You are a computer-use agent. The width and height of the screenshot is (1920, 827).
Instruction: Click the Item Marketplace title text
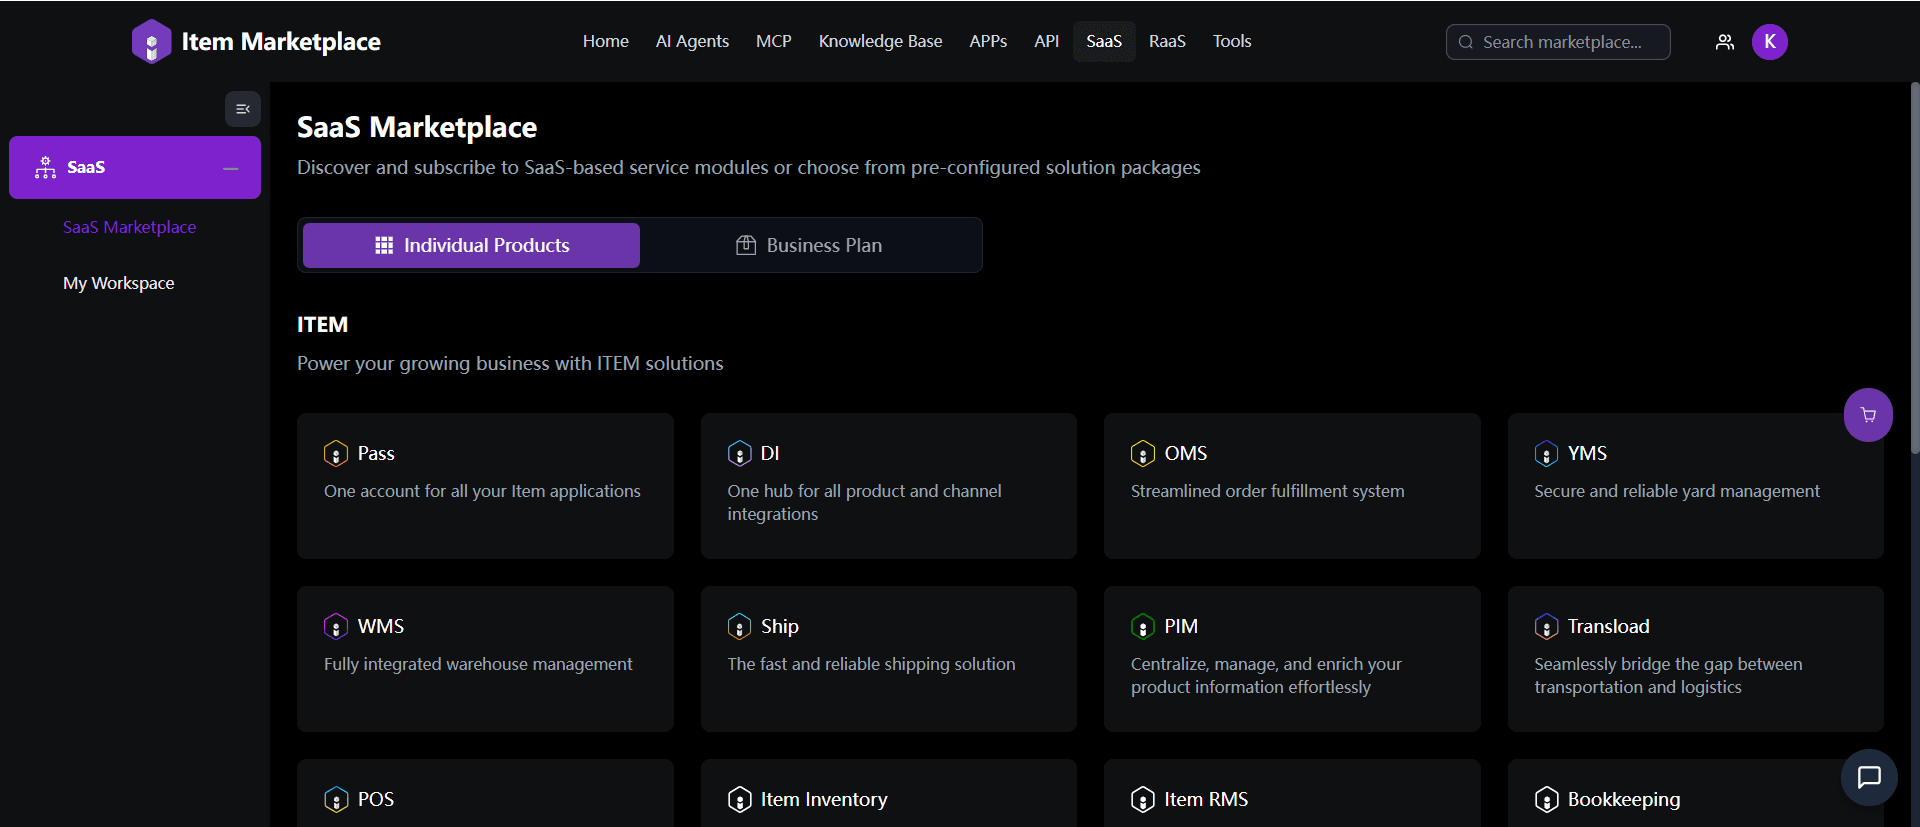pos(281,42)
